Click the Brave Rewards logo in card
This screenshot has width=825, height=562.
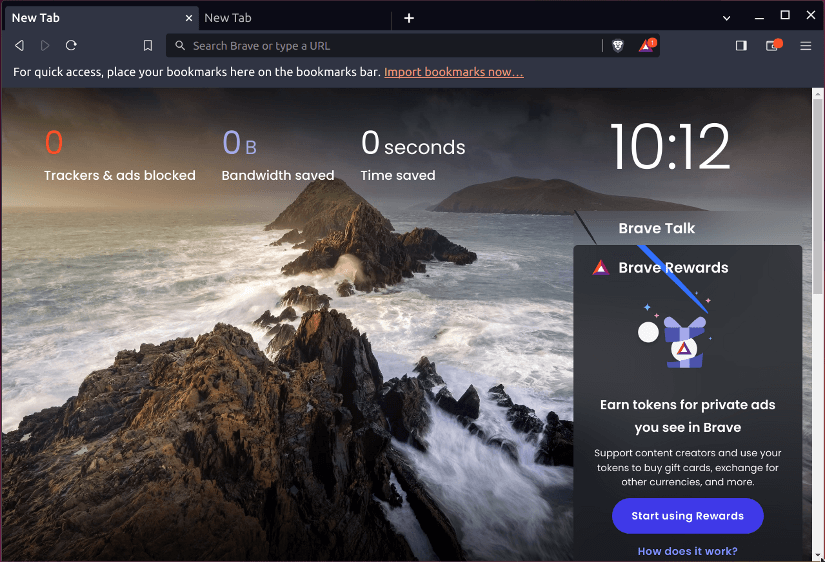tap(601, 267)
